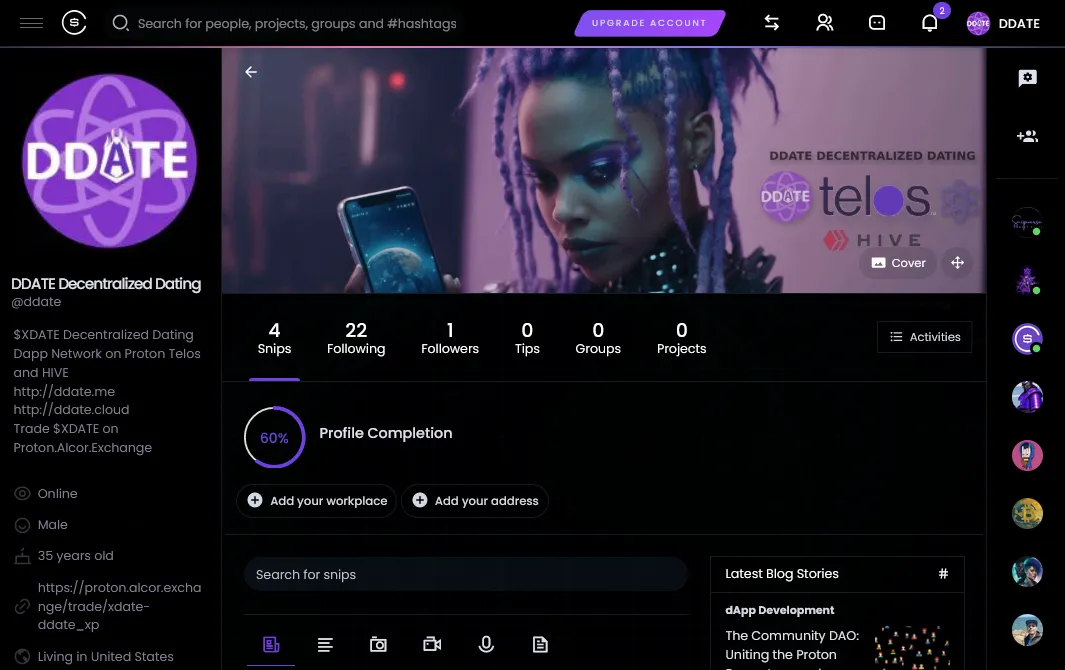Filter snips by audio microphone icon
Screen dimensions: 1065x670
[486, 644]
